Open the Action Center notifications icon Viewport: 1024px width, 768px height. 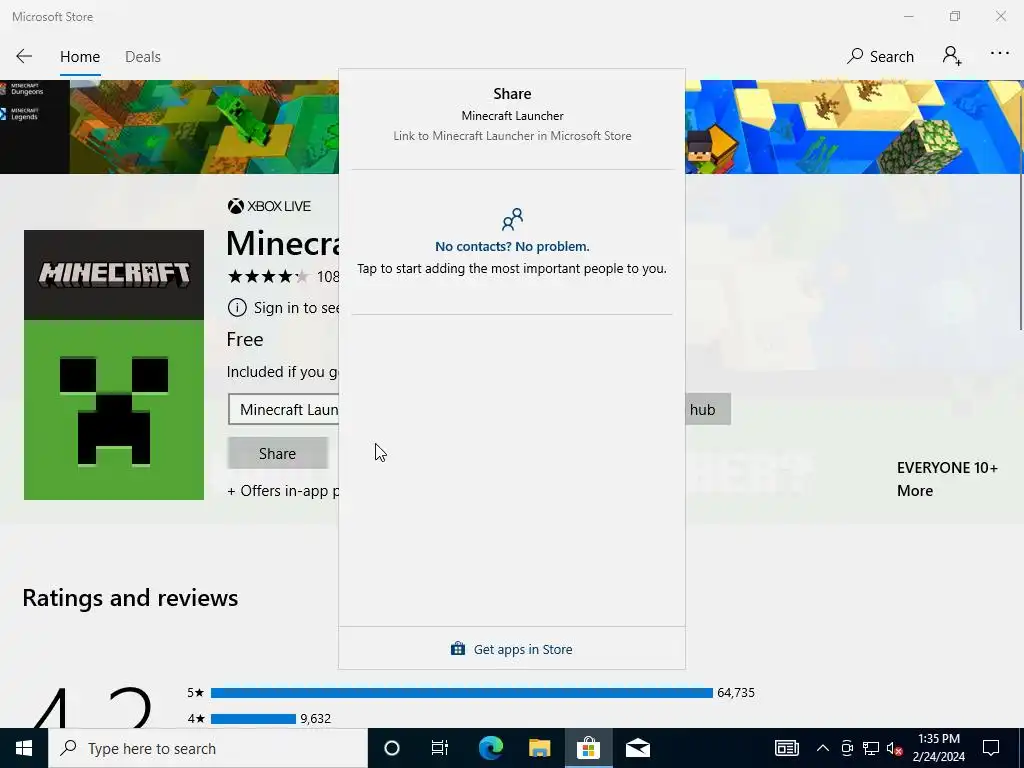tap(991, 748)
